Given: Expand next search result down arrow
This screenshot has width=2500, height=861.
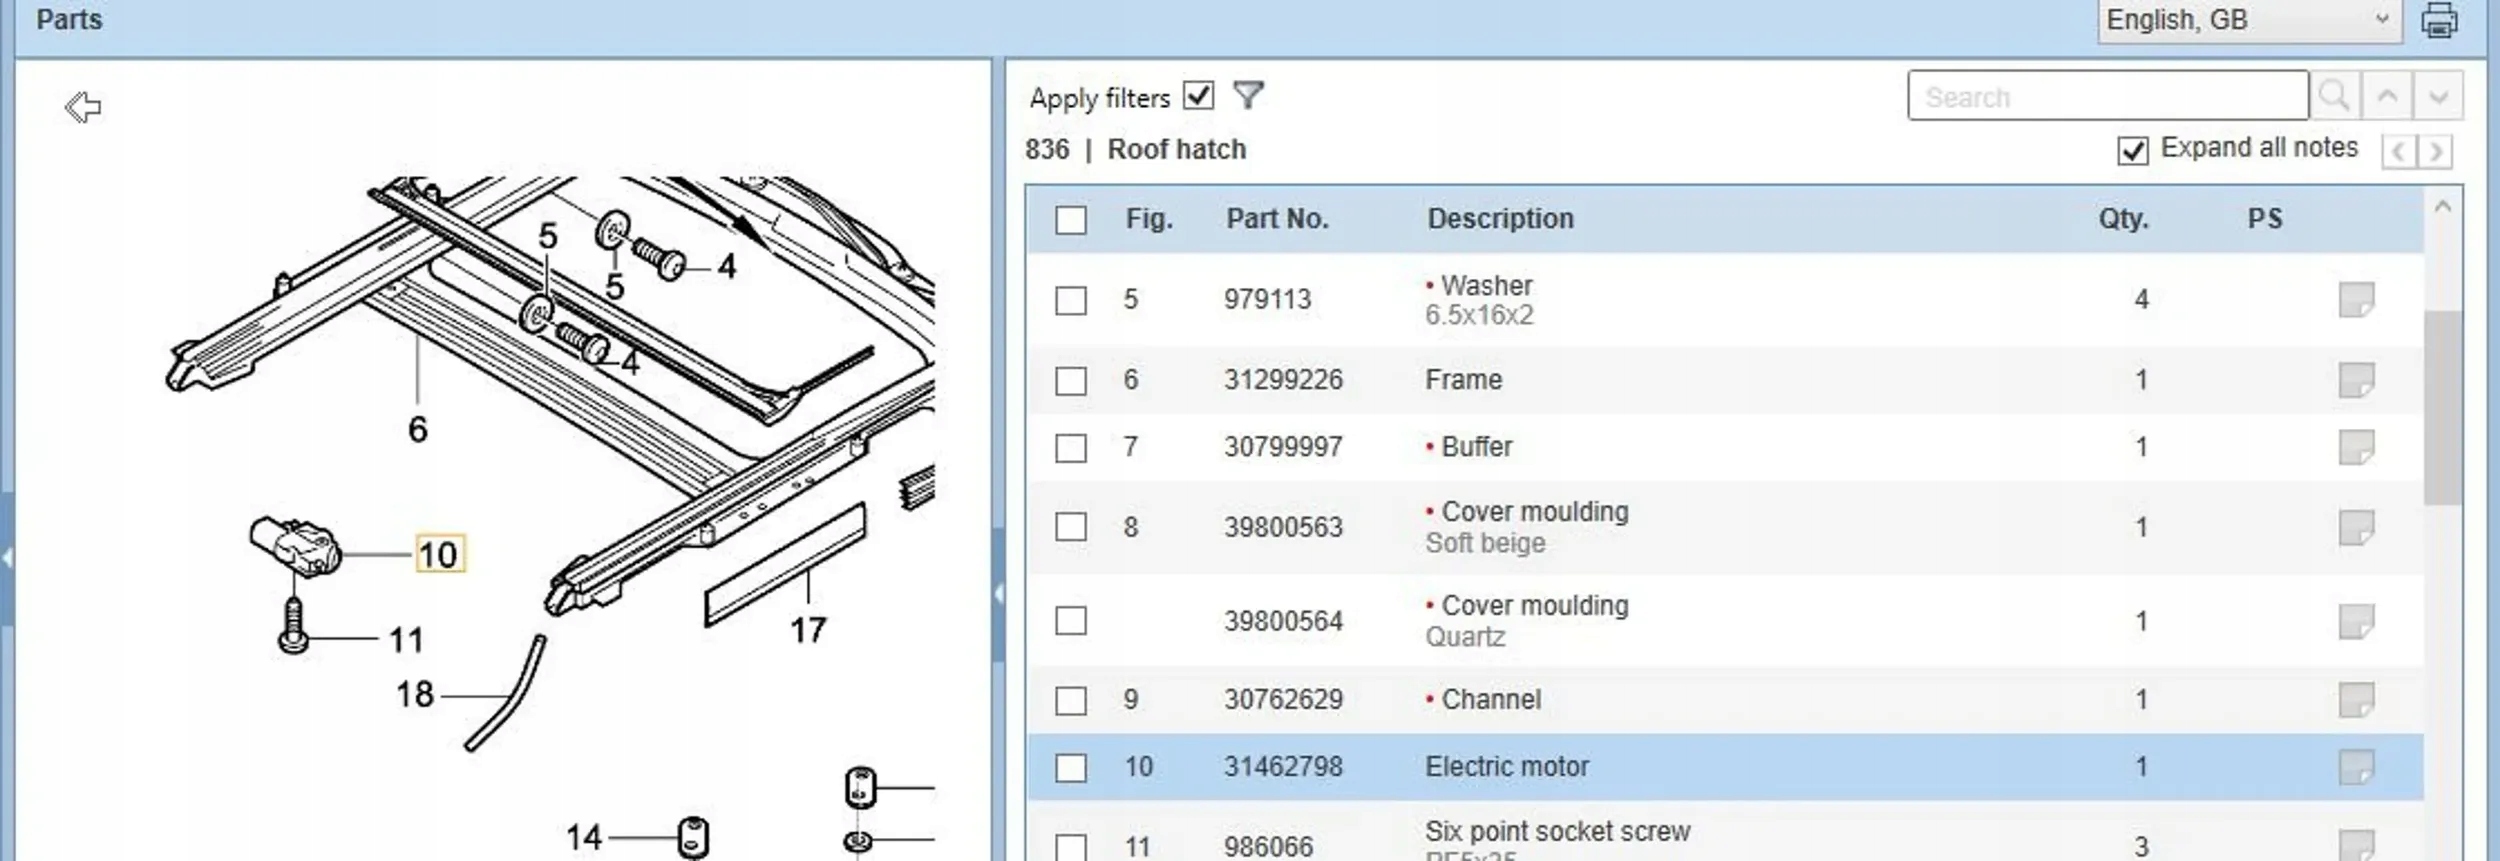Looking at the screenshot, I should click(2438, 96).
